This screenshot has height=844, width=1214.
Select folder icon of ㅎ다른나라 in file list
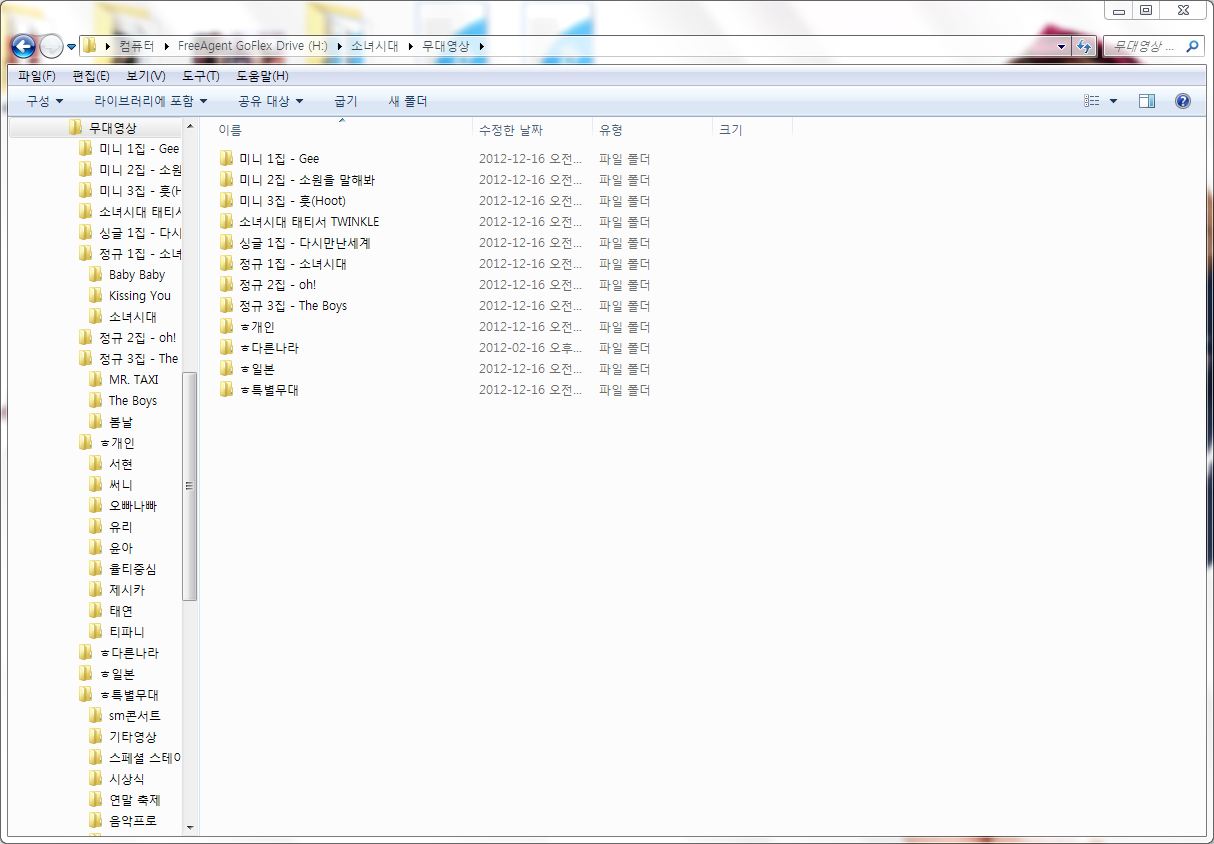pyautogui.click(x=227, y=347)
